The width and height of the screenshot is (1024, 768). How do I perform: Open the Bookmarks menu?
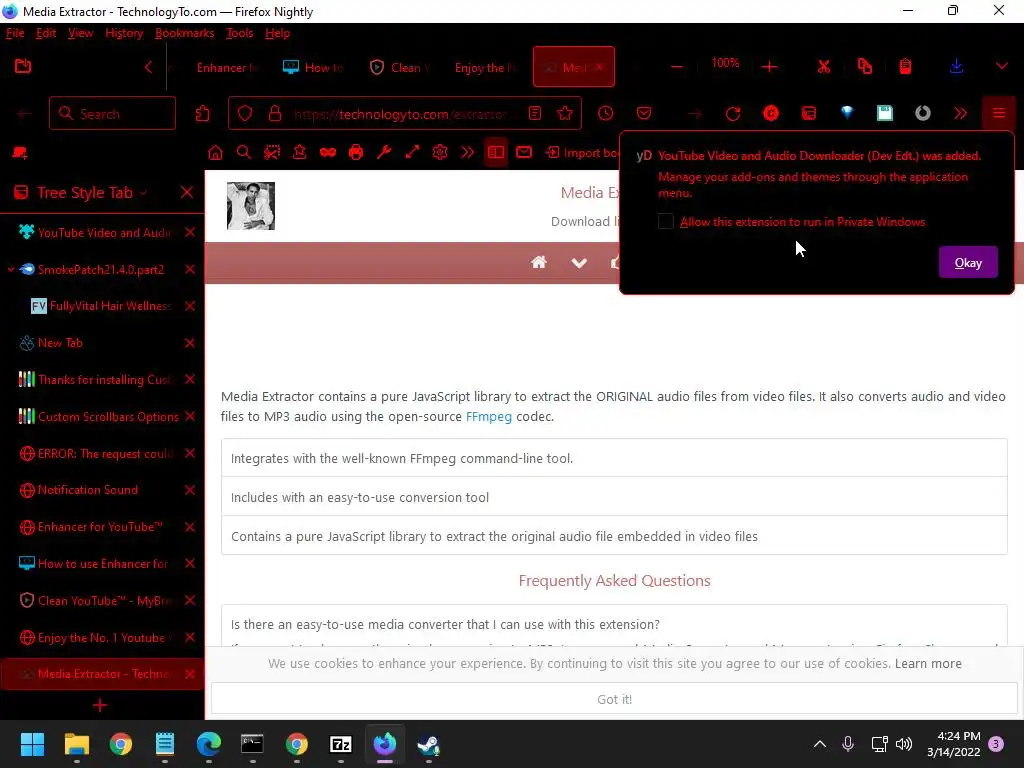click(184, 33)
